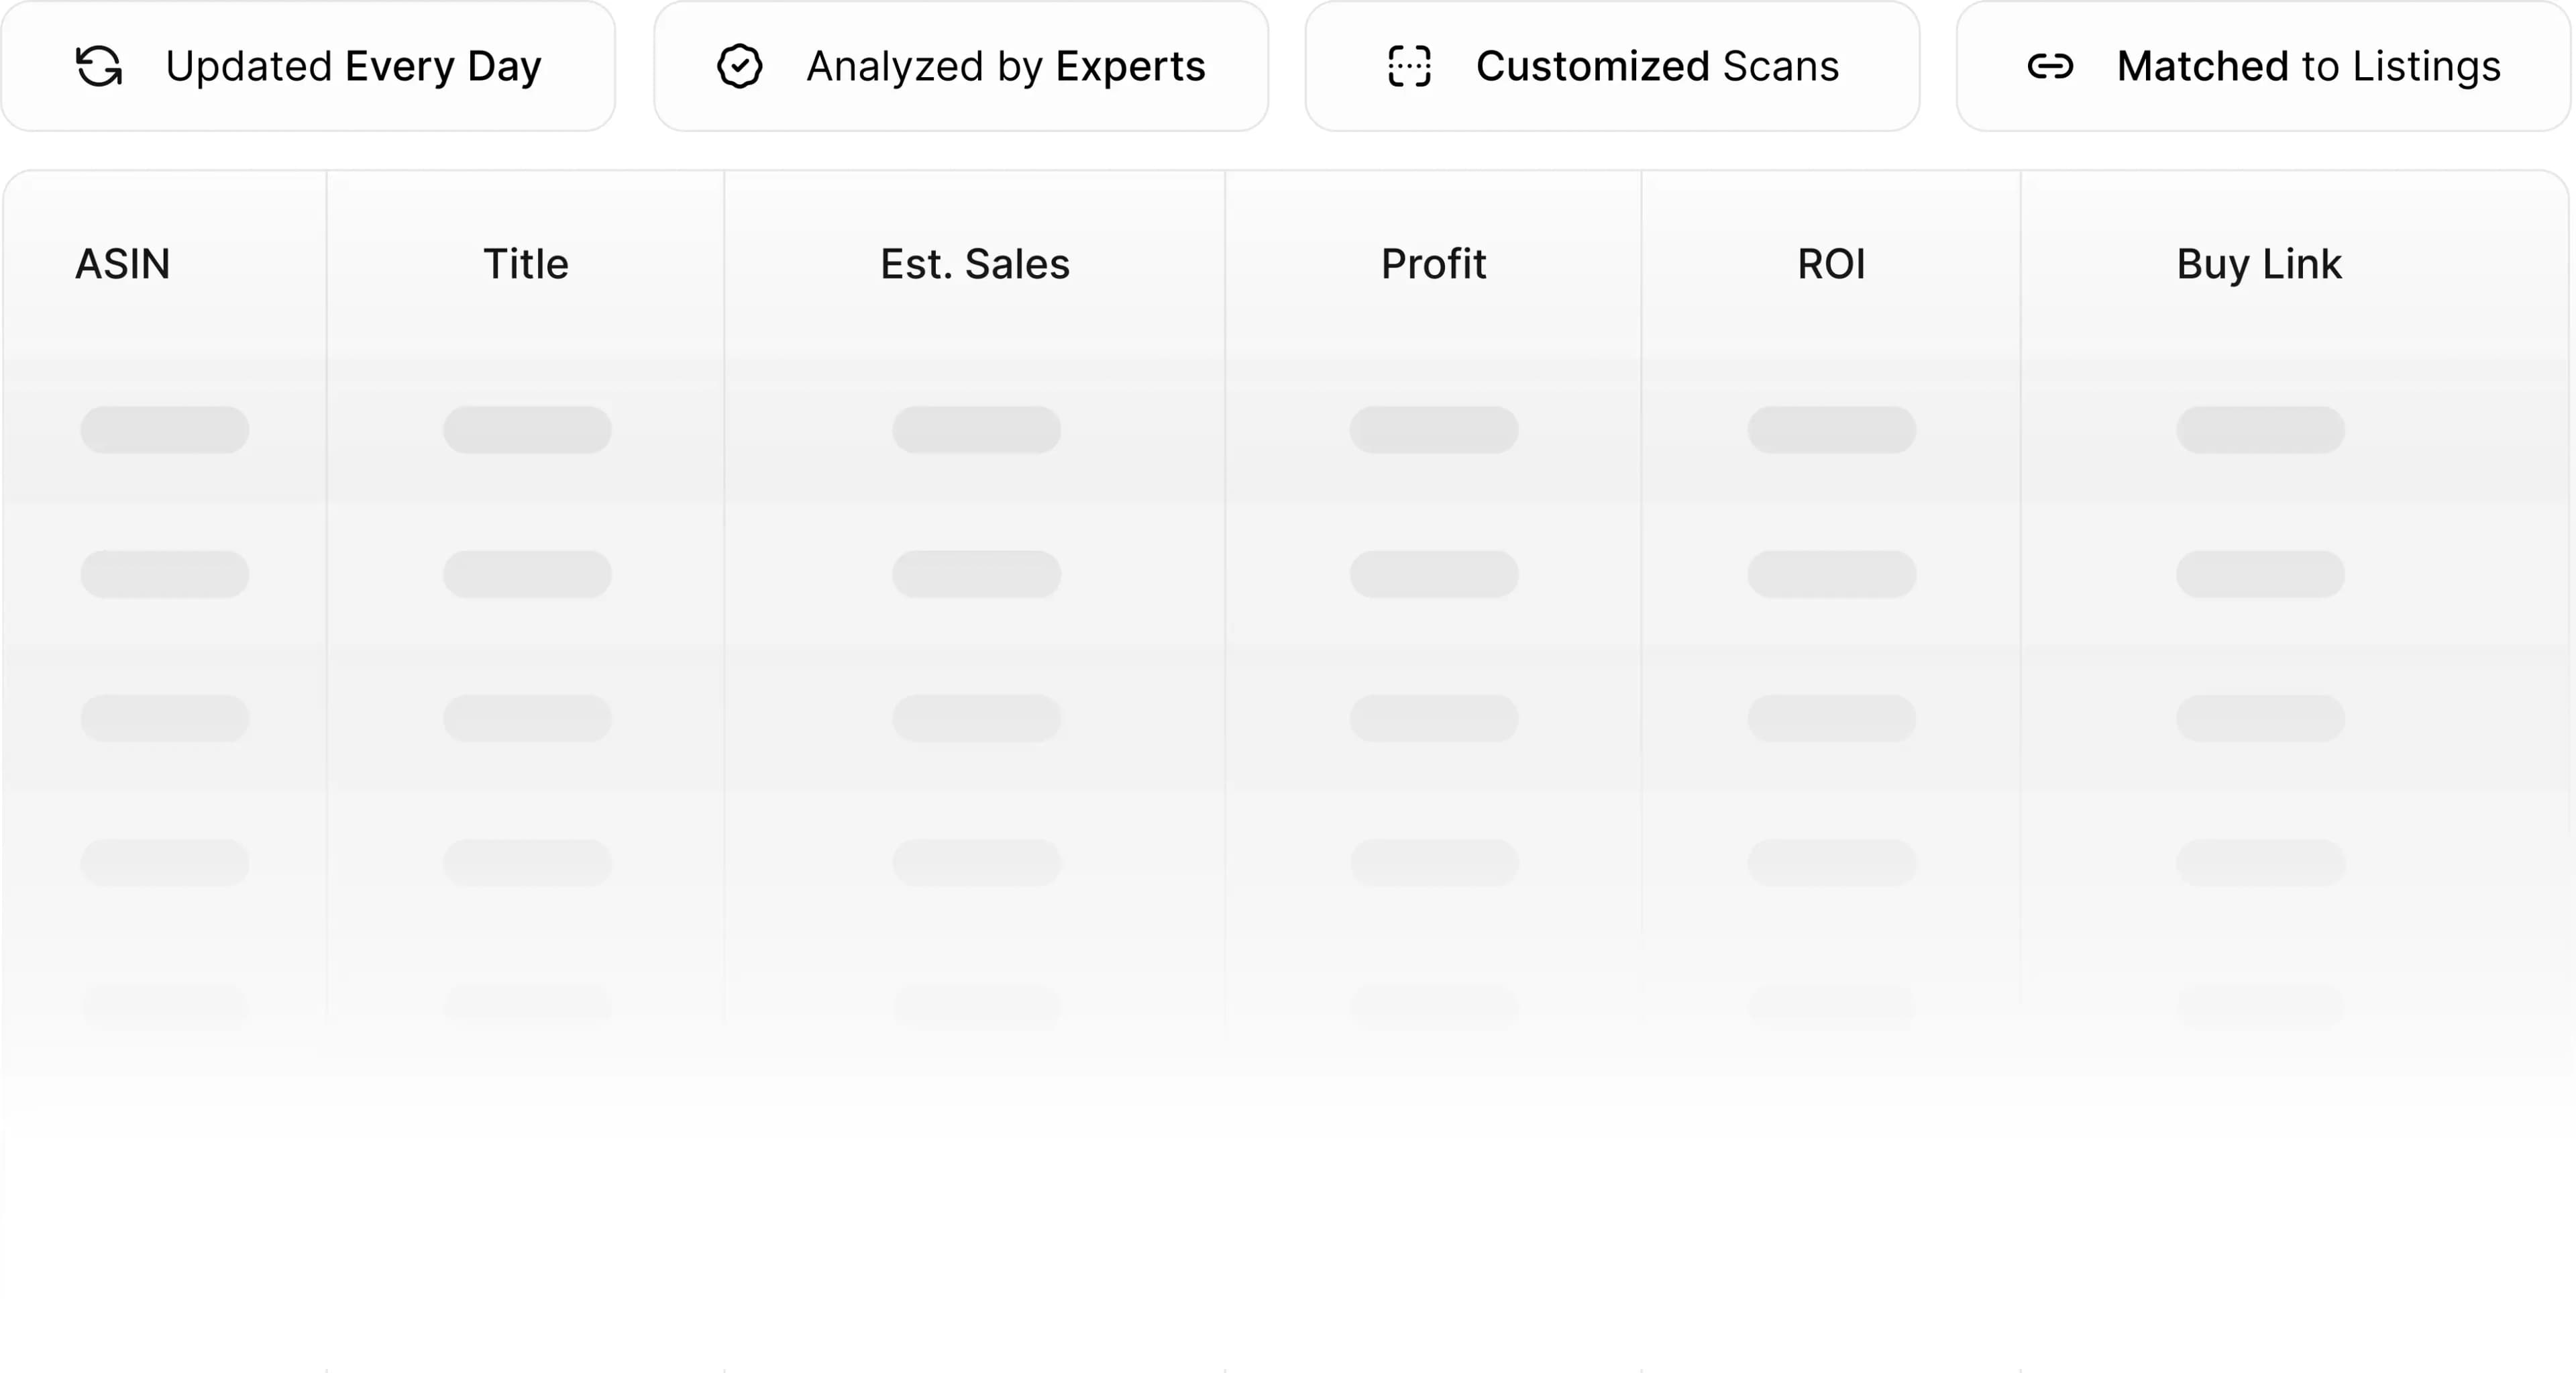Select the Updated Every Day card
This screenshot has height=1373, width=2576.
308,66
